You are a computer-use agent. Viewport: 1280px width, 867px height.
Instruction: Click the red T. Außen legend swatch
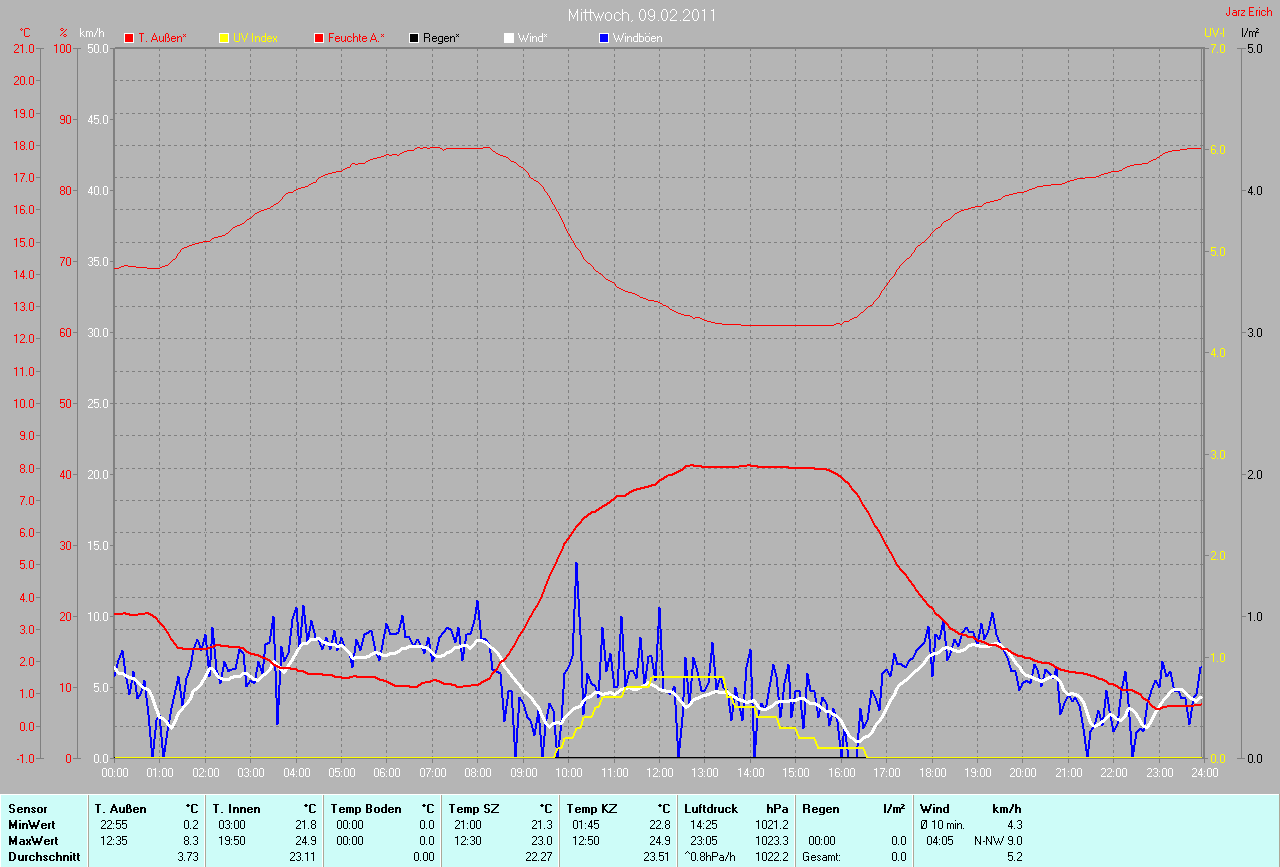[x=129, y=38]
